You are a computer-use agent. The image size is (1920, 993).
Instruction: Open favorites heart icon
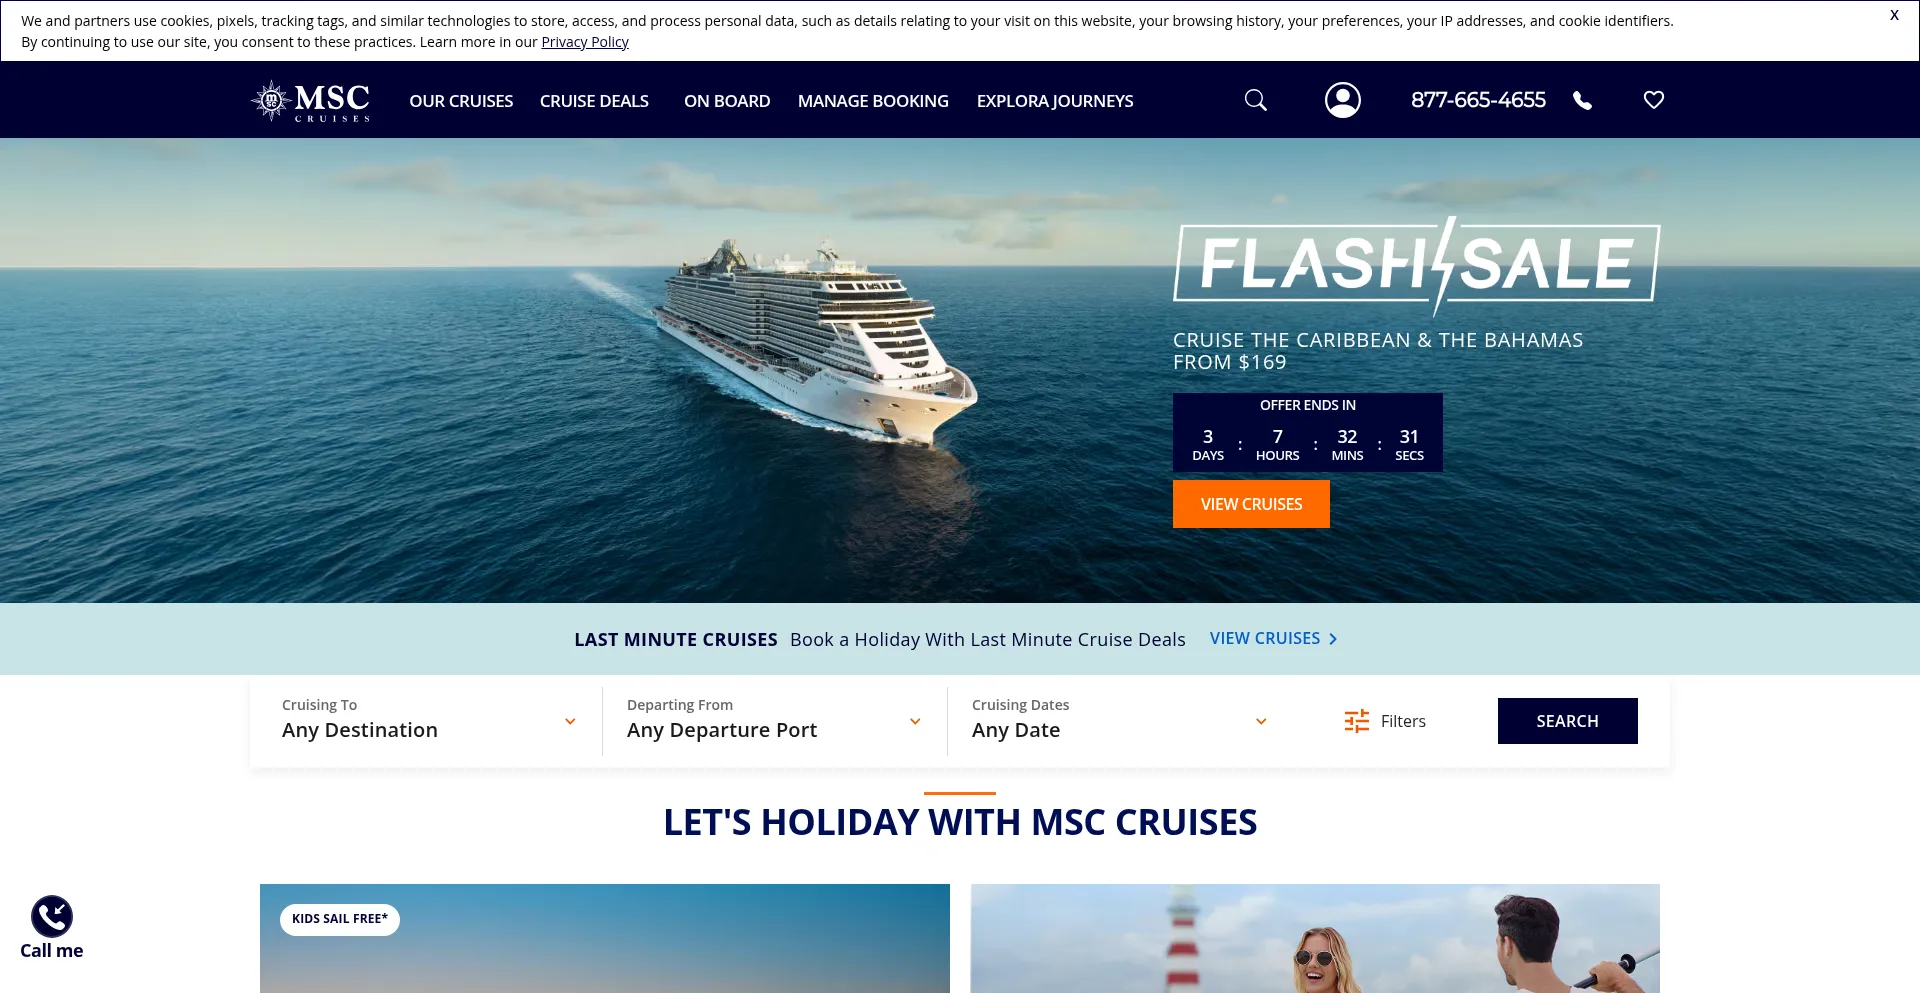(1654, 100)
